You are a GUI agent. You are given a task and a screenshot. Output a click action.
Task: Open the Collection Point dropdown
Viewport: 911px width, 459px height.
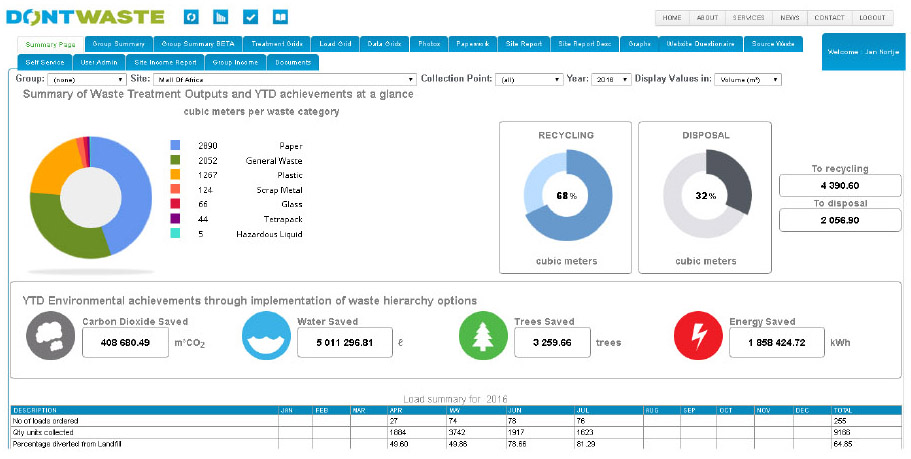530,79
